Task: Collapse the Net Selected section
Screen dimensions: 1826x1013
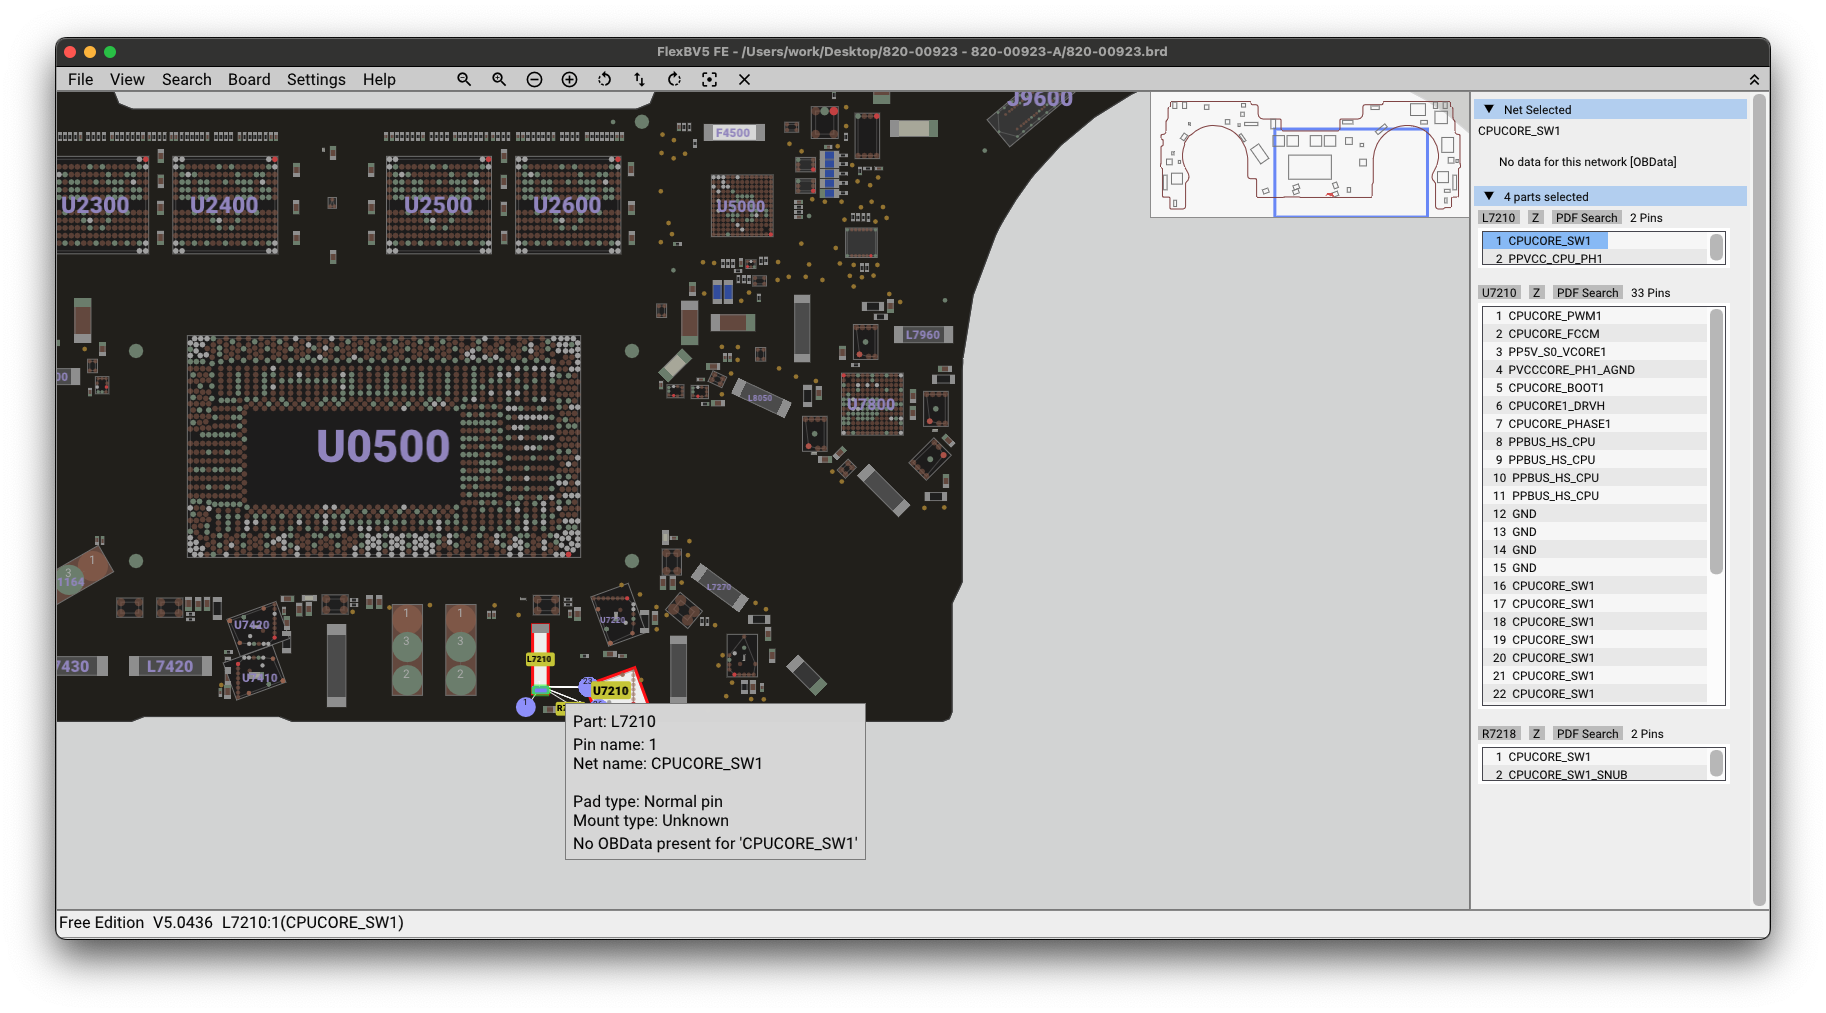Action: (x=1489, y=109)
